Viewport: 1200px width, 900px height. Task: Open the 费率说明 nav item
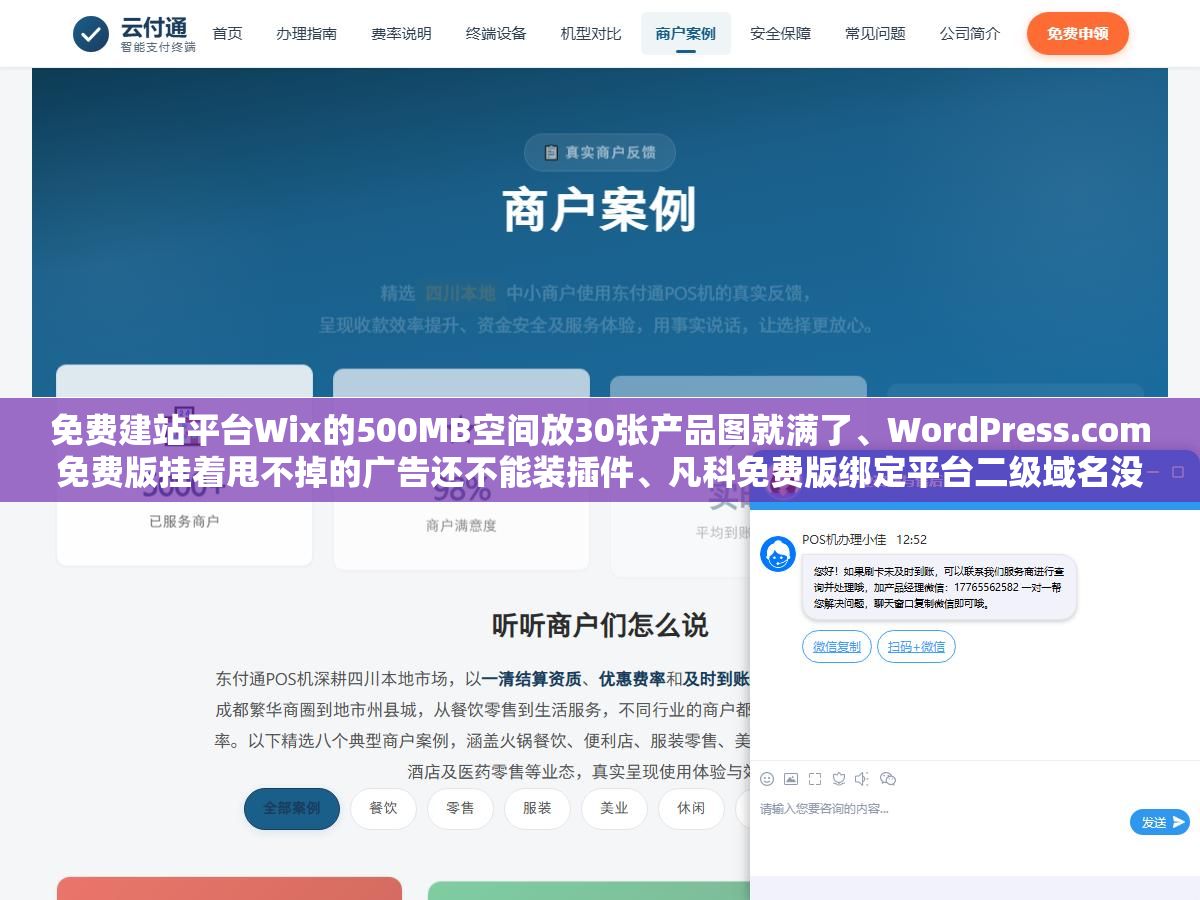pyautogui.click(x=401, y=33)
